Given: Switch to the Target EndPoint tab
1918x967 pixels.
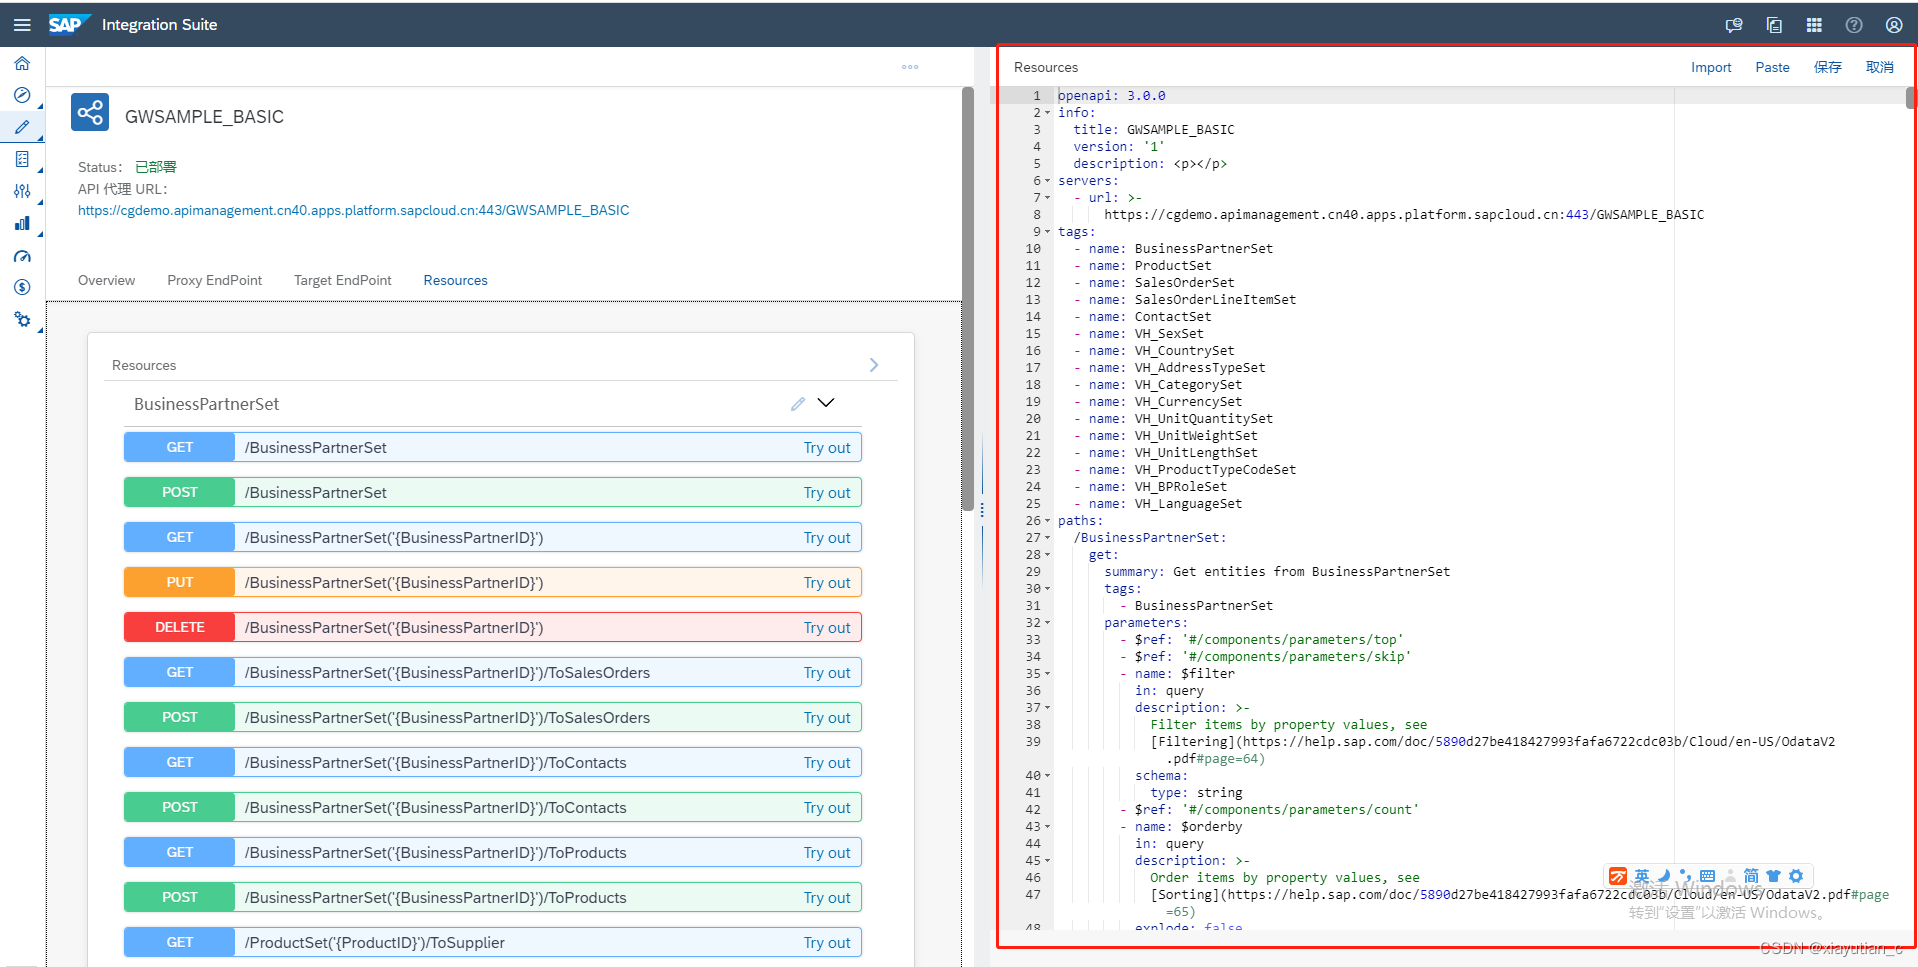Looking at the screenshot, I should coord(342,280).
